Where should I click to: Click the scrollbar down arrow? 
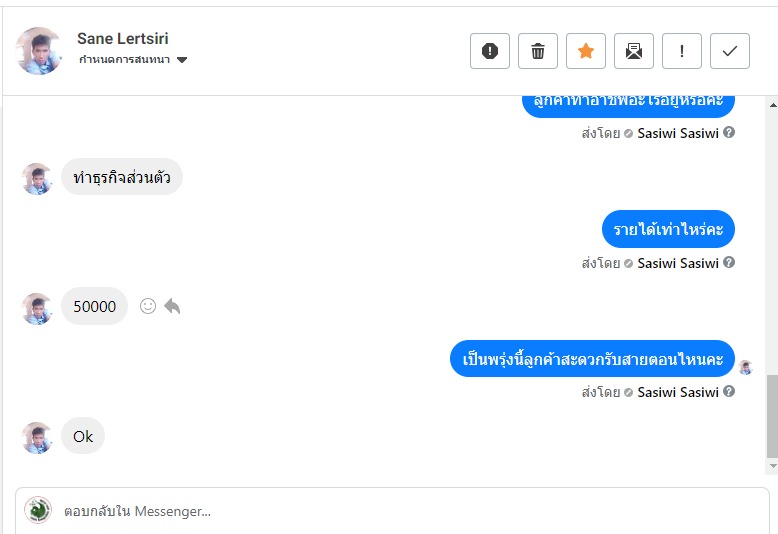point(771,466)
